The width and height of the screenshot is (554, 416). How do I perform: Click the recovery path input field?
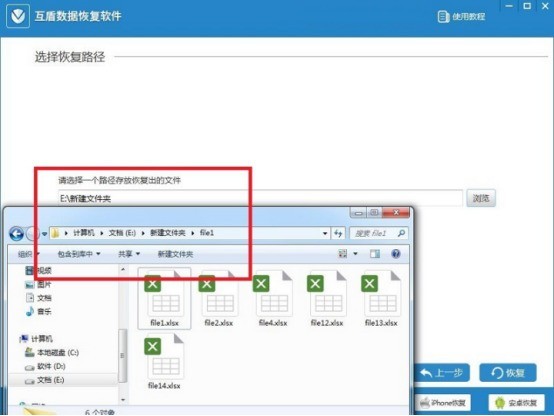[x=260, y=198]
